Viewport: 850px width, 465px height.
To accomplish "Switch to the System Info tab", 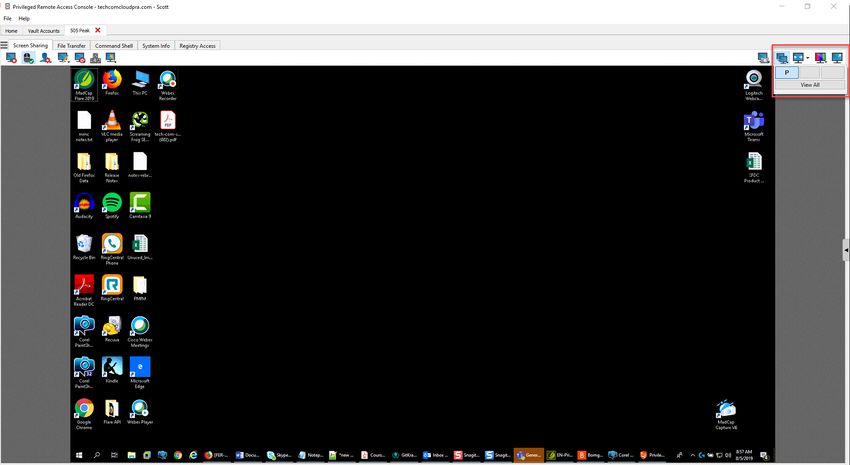I will tap(156, 46).
